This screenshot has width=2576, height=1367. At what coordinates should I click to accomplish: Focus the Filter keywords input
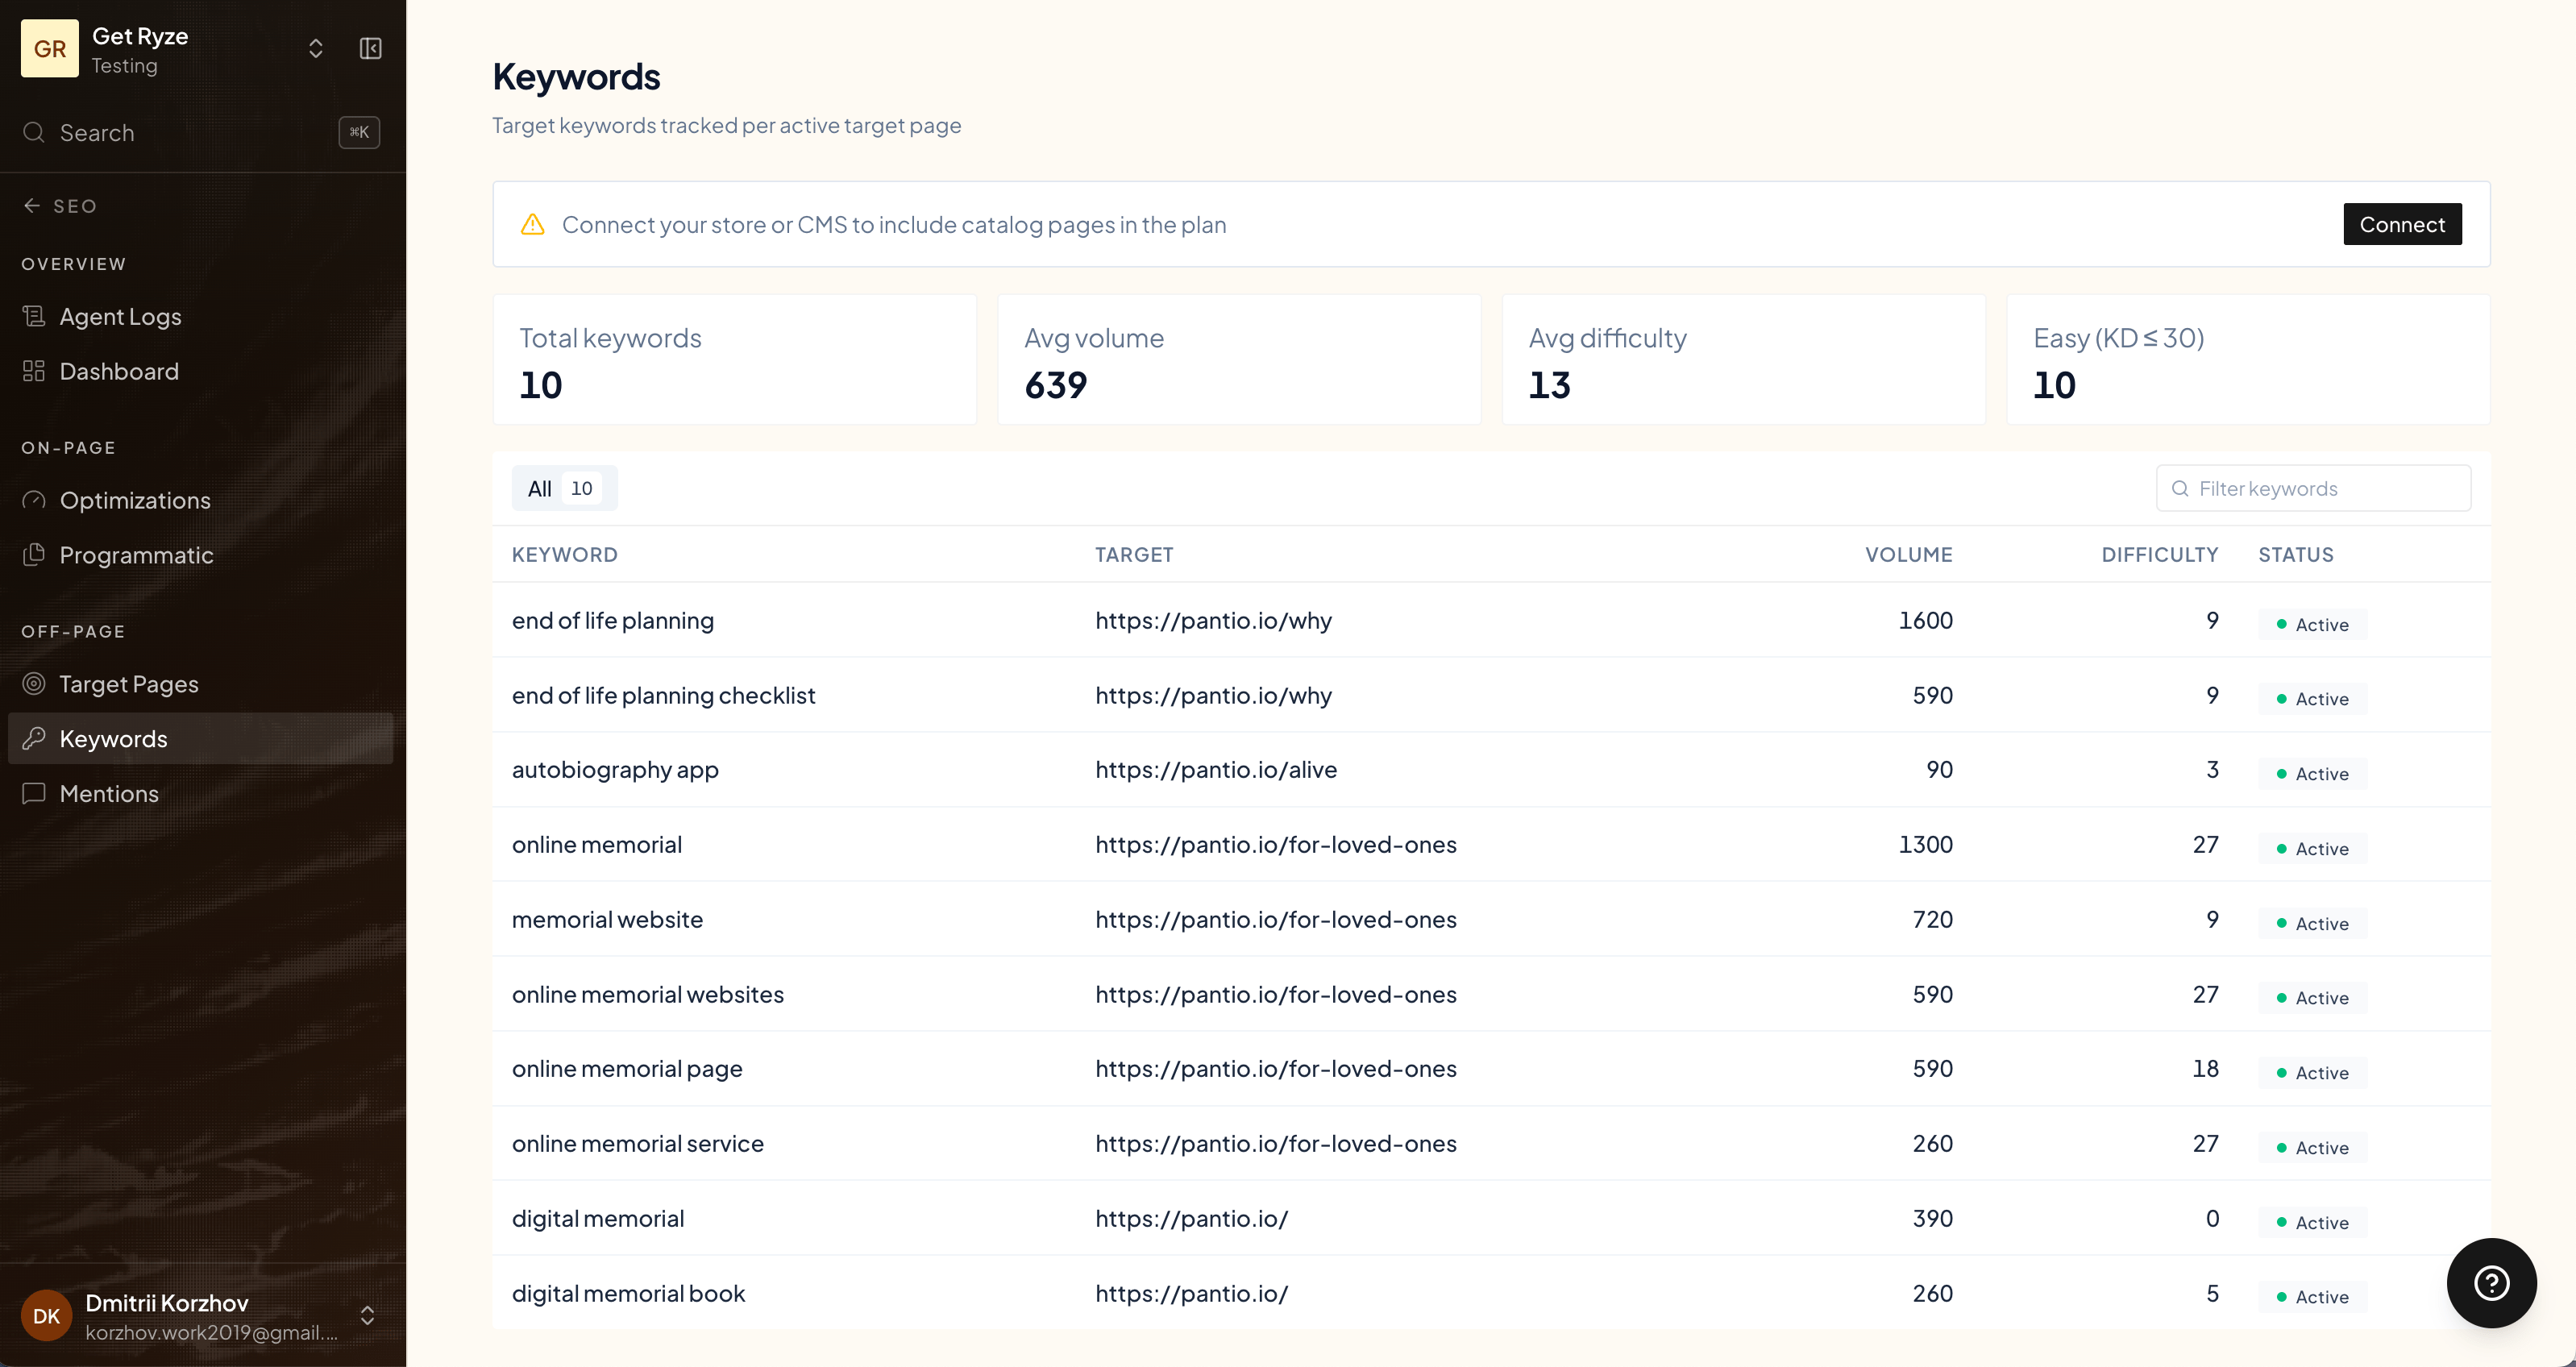point(2313,488)
